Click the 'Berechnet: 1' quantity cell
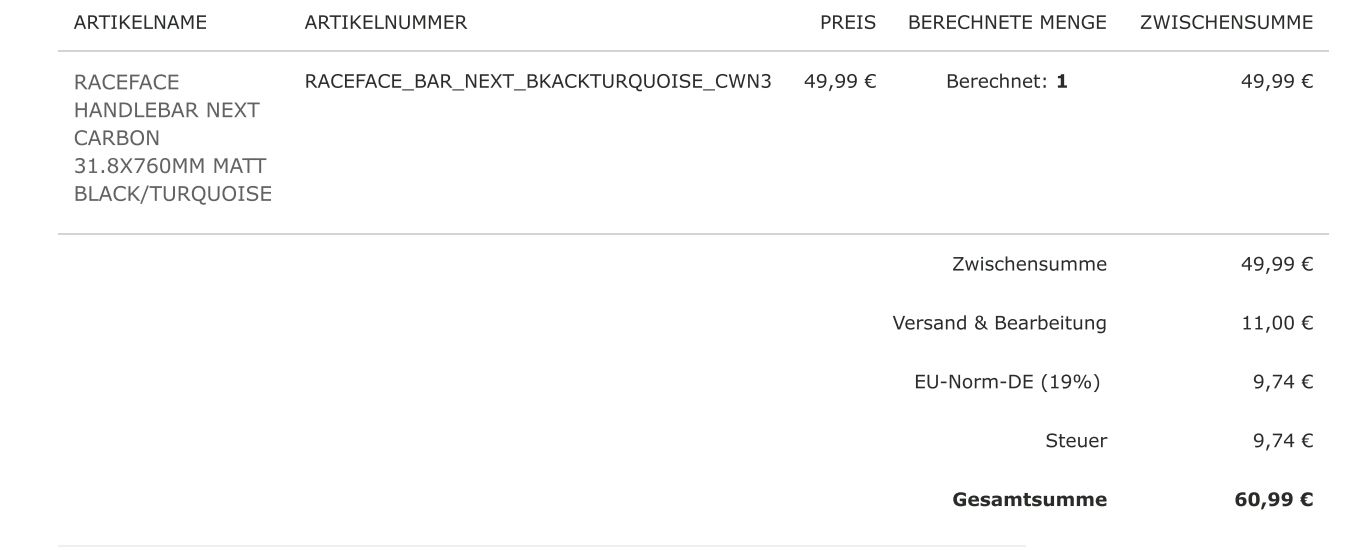Image resolution: width=1357 pixels, height=550 pixels. tap(1006, 82)
